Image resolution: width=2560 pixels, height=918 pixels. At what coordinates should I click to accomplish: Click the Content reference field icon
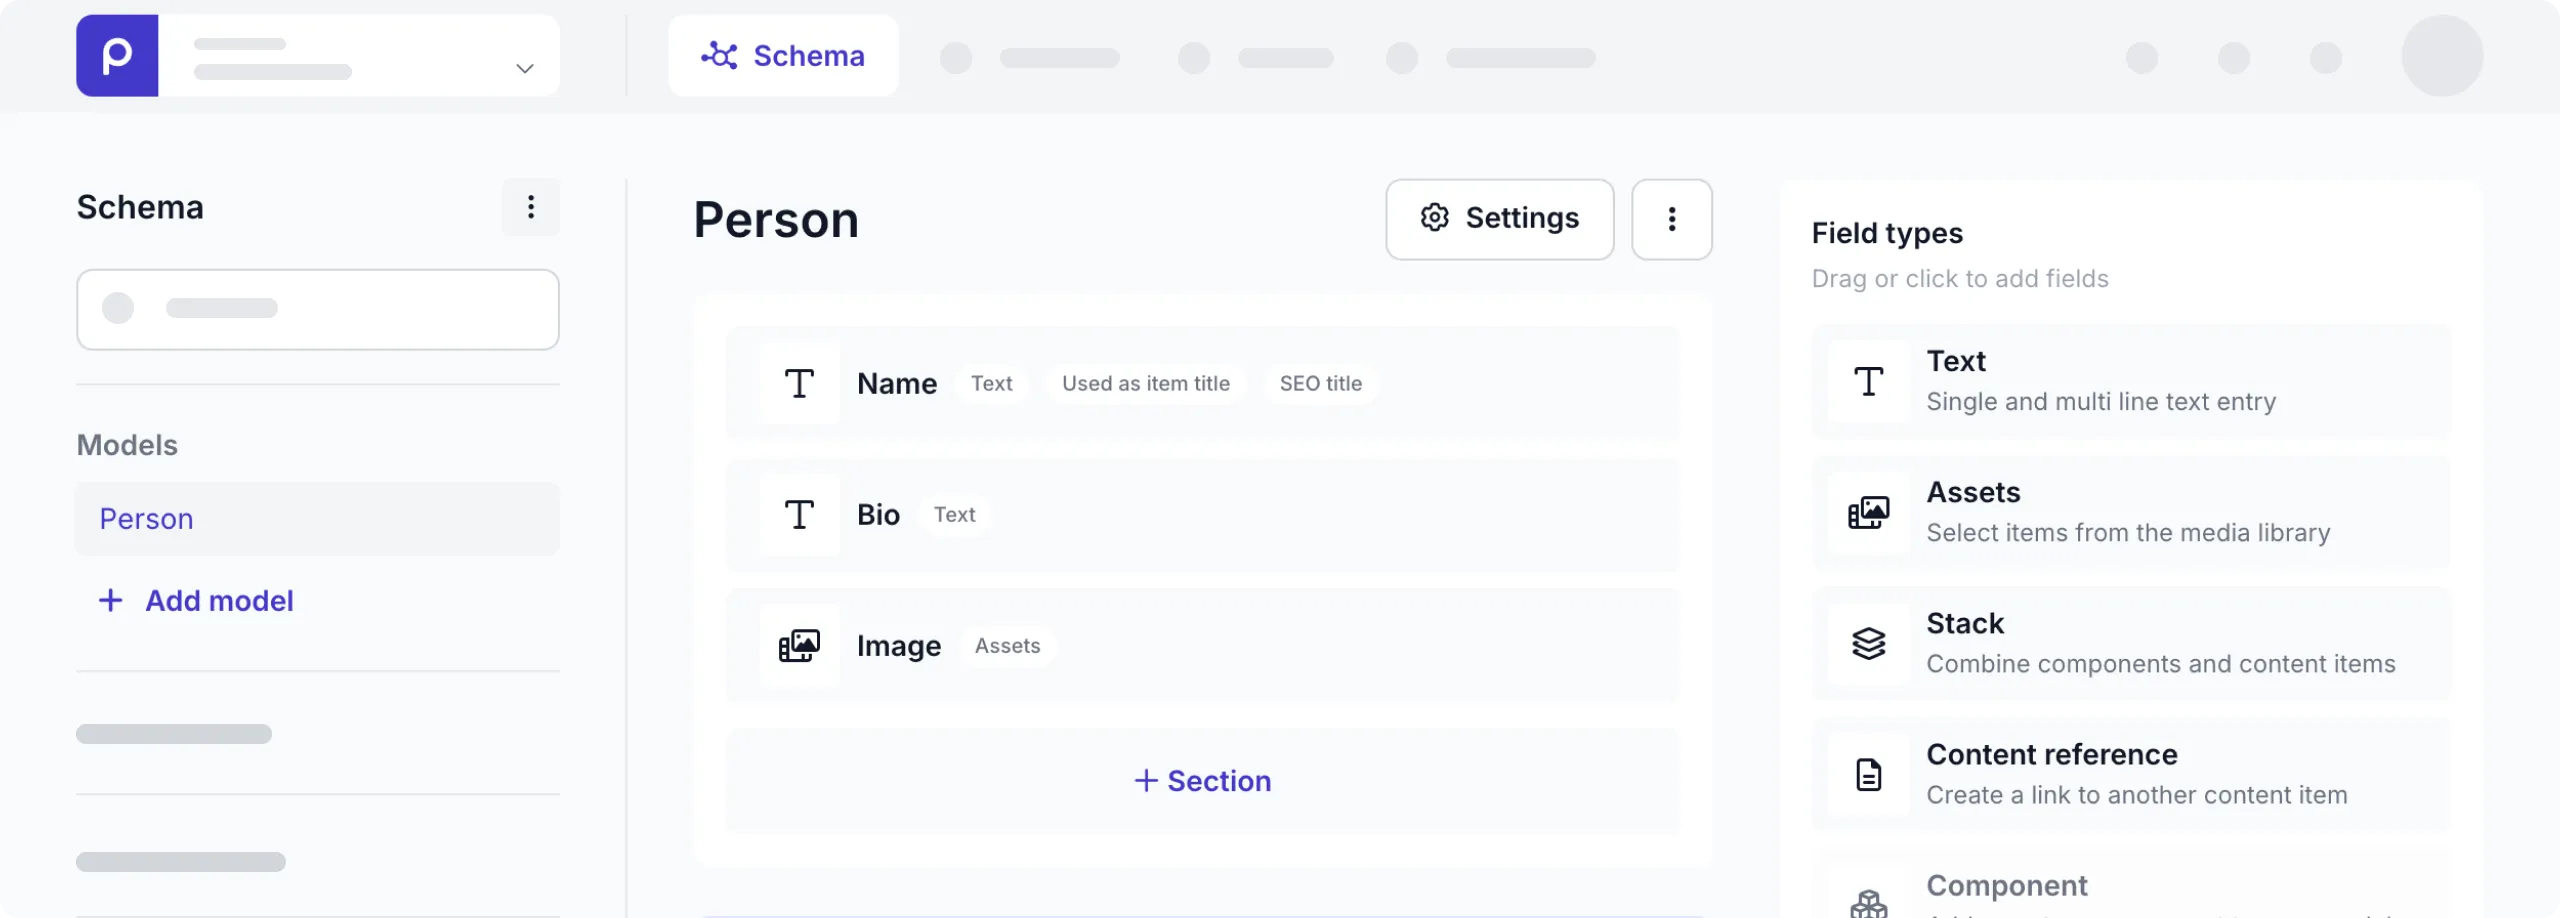tap(1869, 774)
